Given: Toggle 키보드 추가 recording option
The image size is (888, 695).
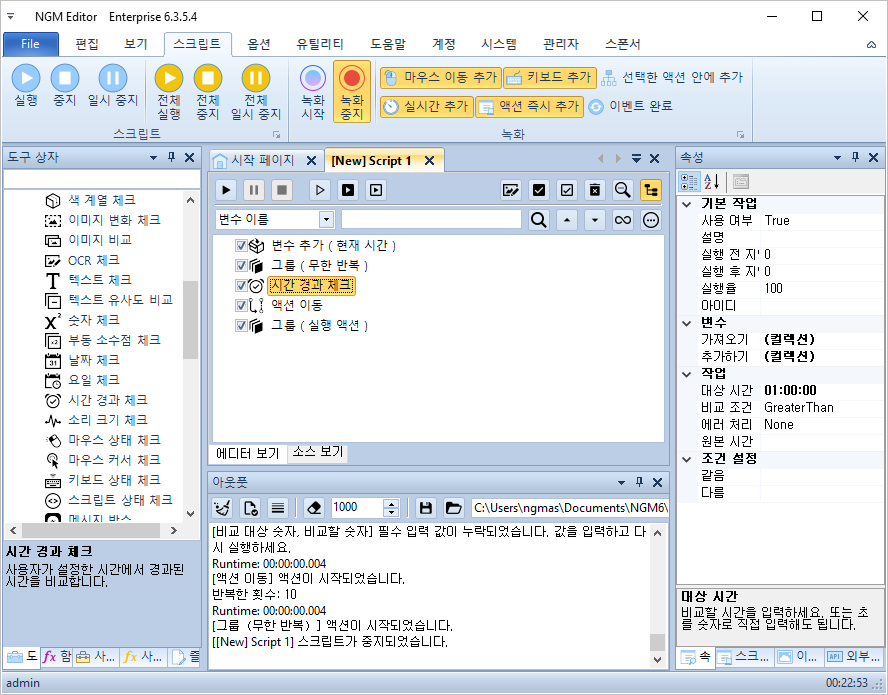Looking at the screenshot, I should 550,78.
